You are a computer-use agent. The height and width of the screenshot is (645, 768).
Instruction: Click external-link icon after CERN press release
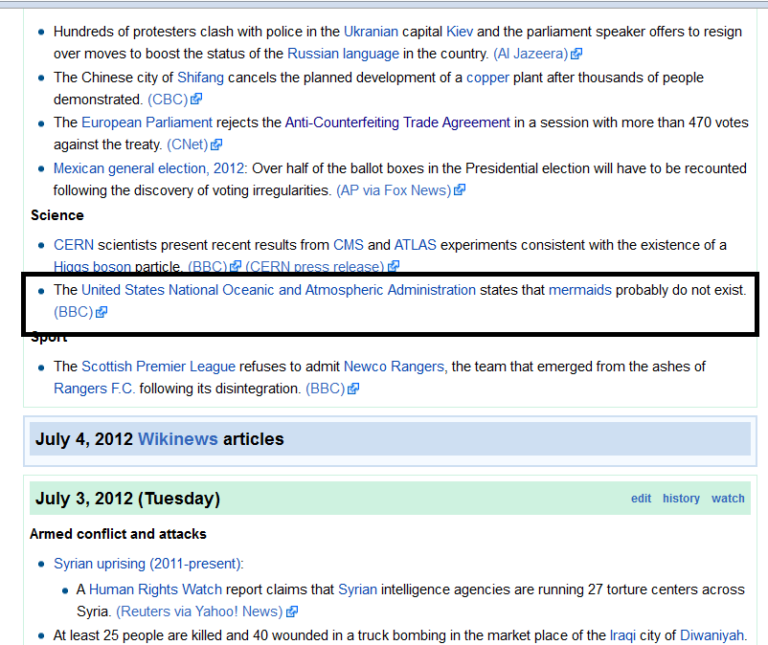pyautogui.click(x=394, y=267)
